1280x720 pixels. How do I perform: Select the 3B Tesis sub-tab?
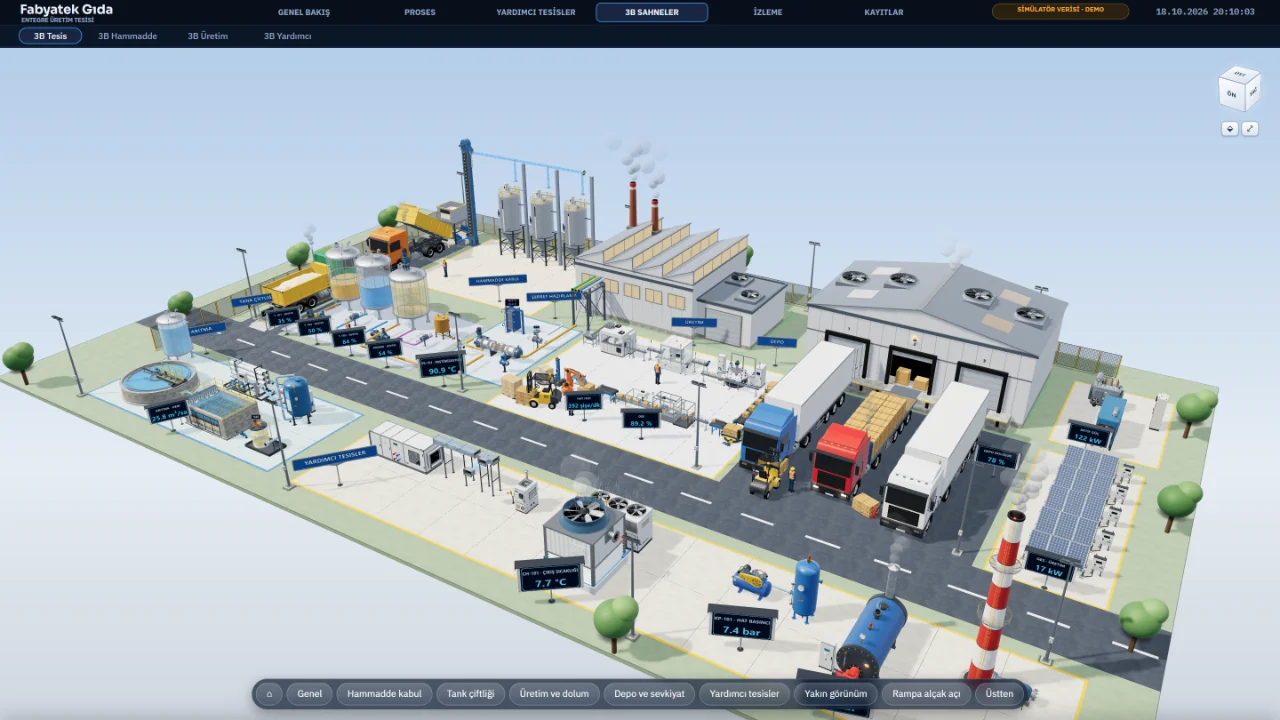pos(51,36)
